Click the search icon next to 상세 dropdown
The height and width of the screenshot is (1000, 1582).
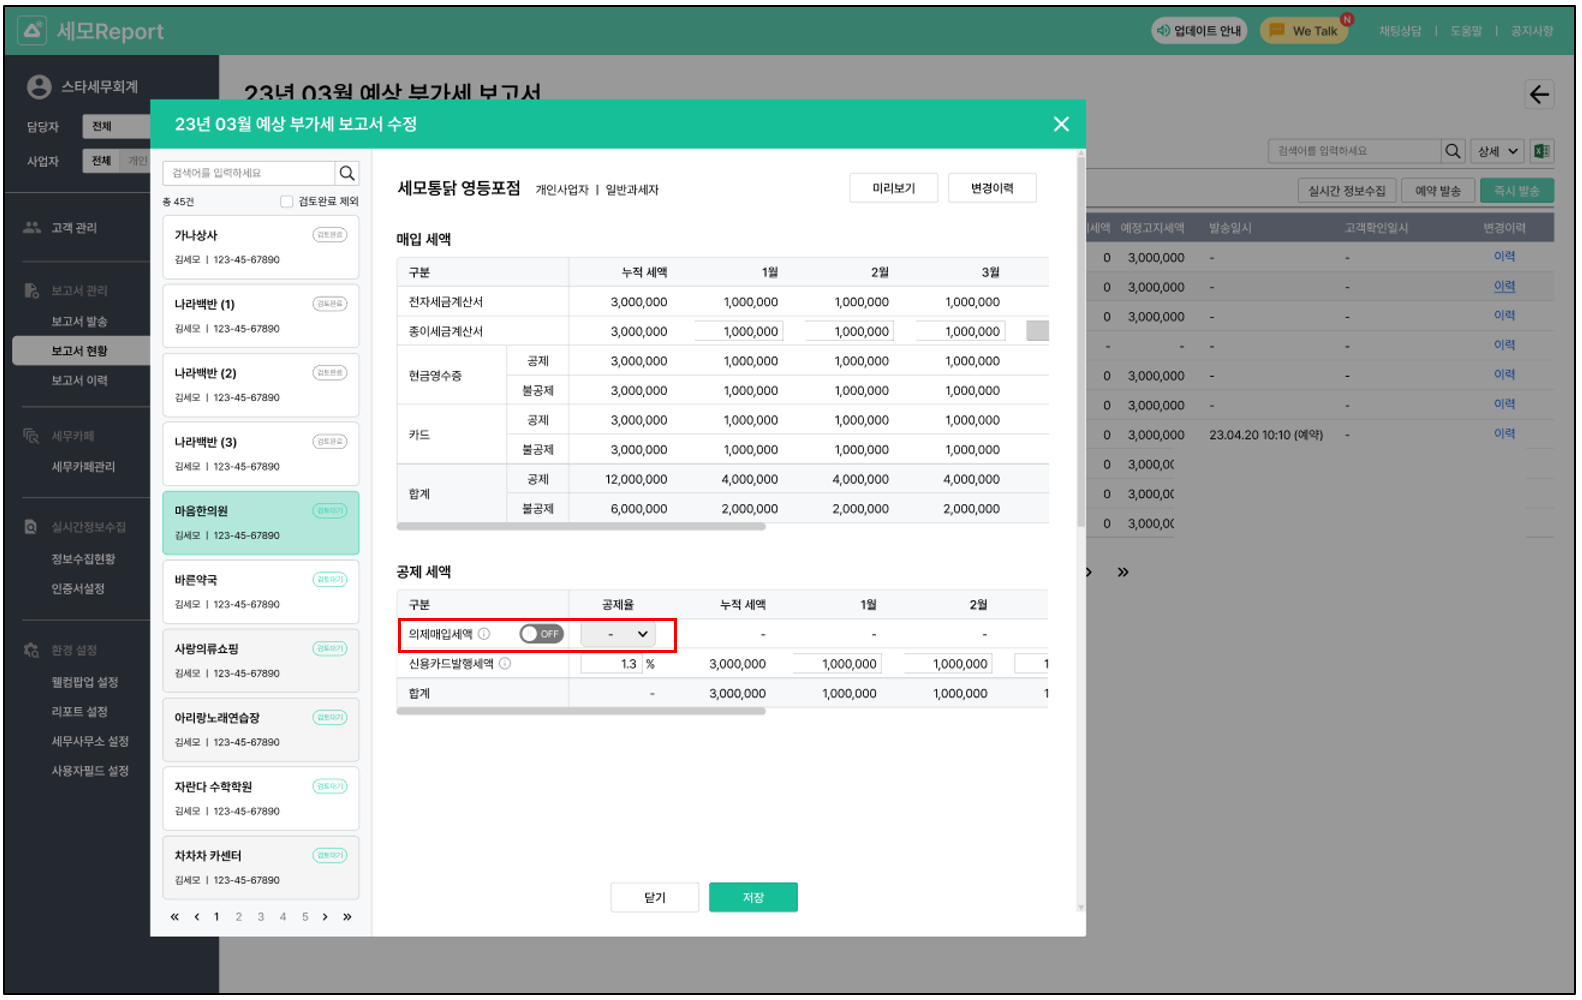pos(1453,151)
